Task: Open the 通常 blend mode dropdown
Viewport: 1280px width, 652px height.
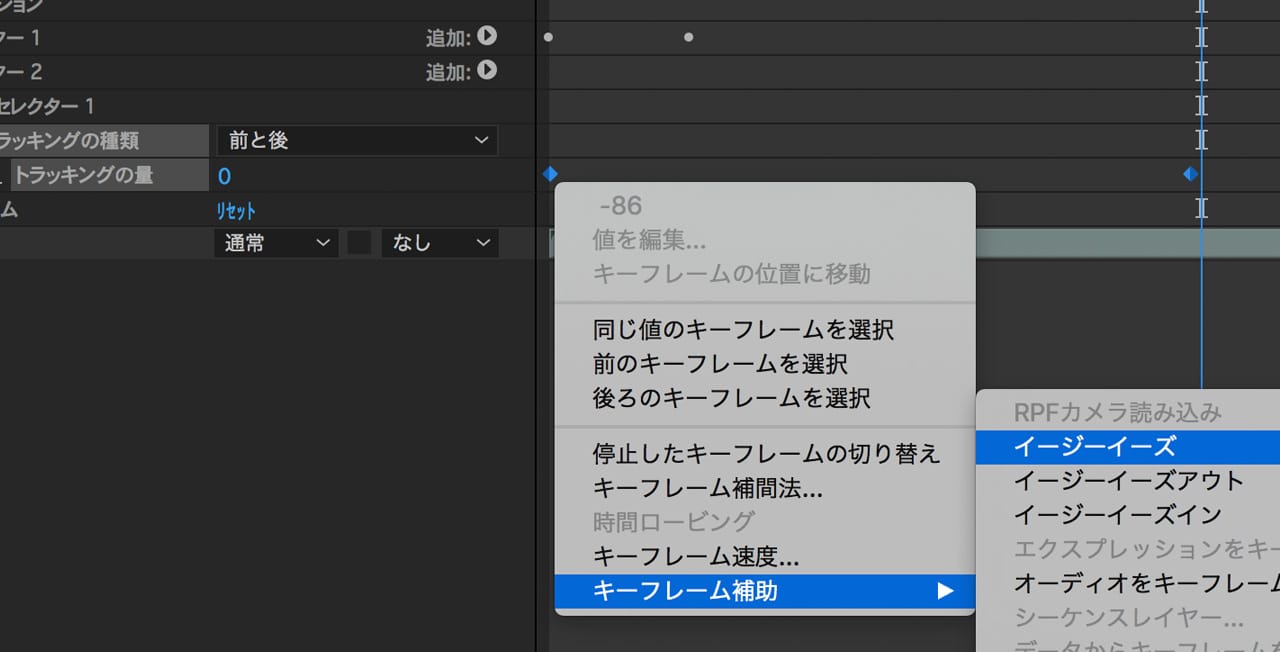Action: [275, 243]
